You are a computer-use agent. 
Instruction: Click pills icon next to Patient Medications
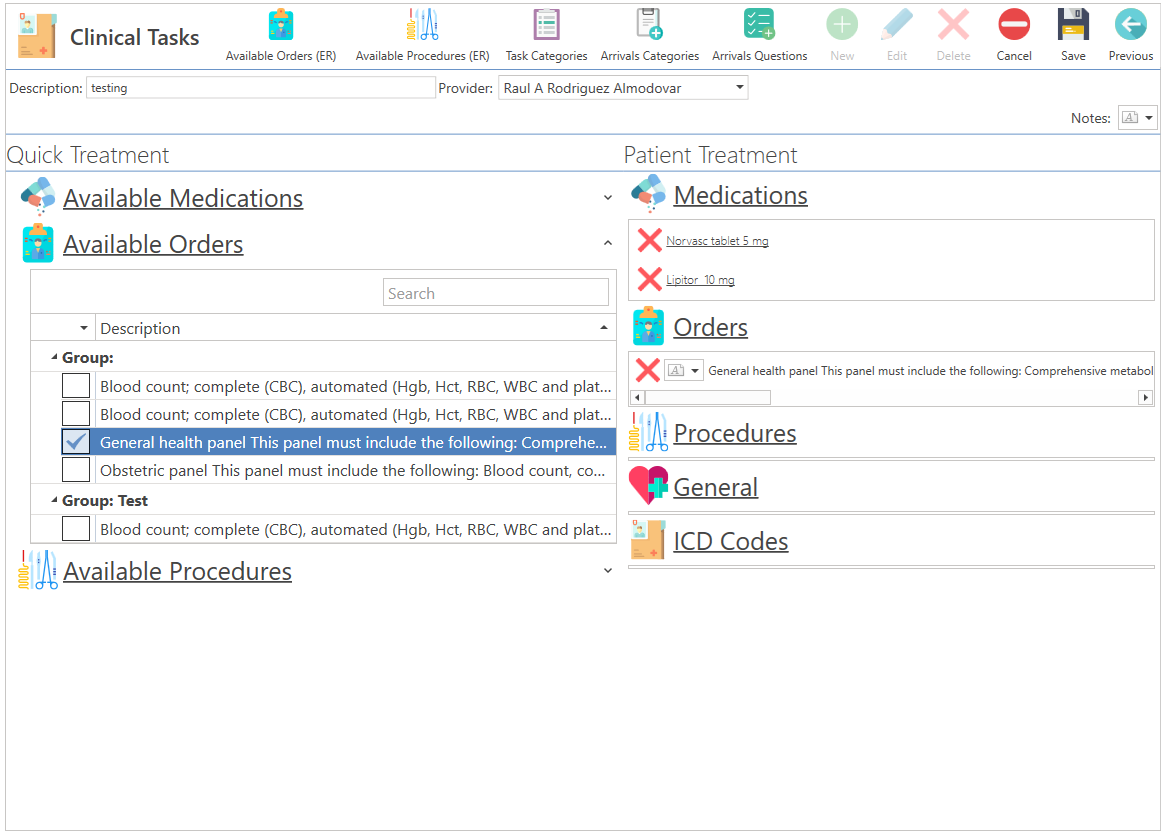648,194
